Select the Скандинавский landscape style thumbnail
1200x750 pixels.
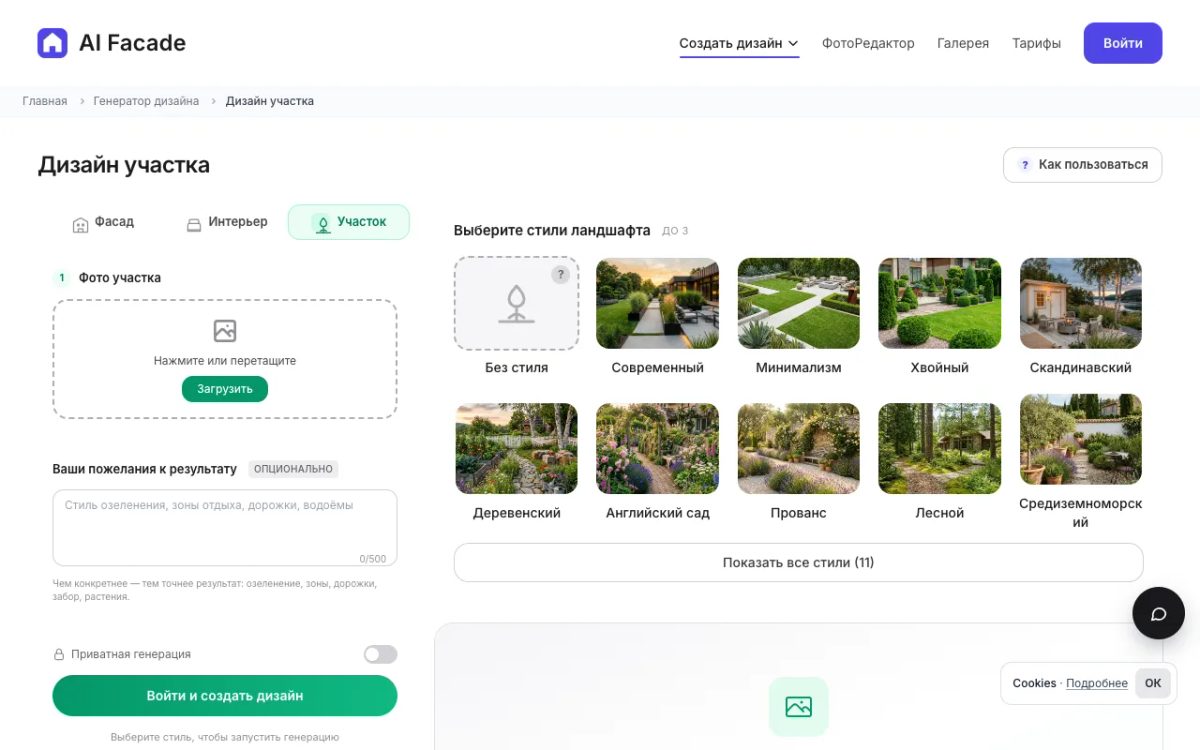pyautogui.click(x=1081, y=303)
